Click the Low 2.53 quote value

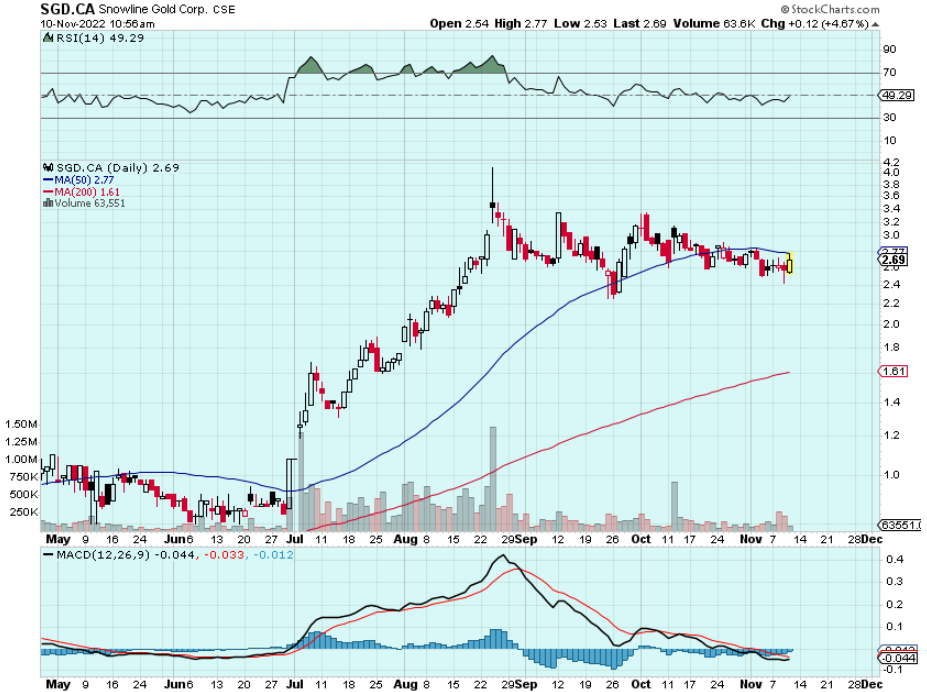pos(581,24)
